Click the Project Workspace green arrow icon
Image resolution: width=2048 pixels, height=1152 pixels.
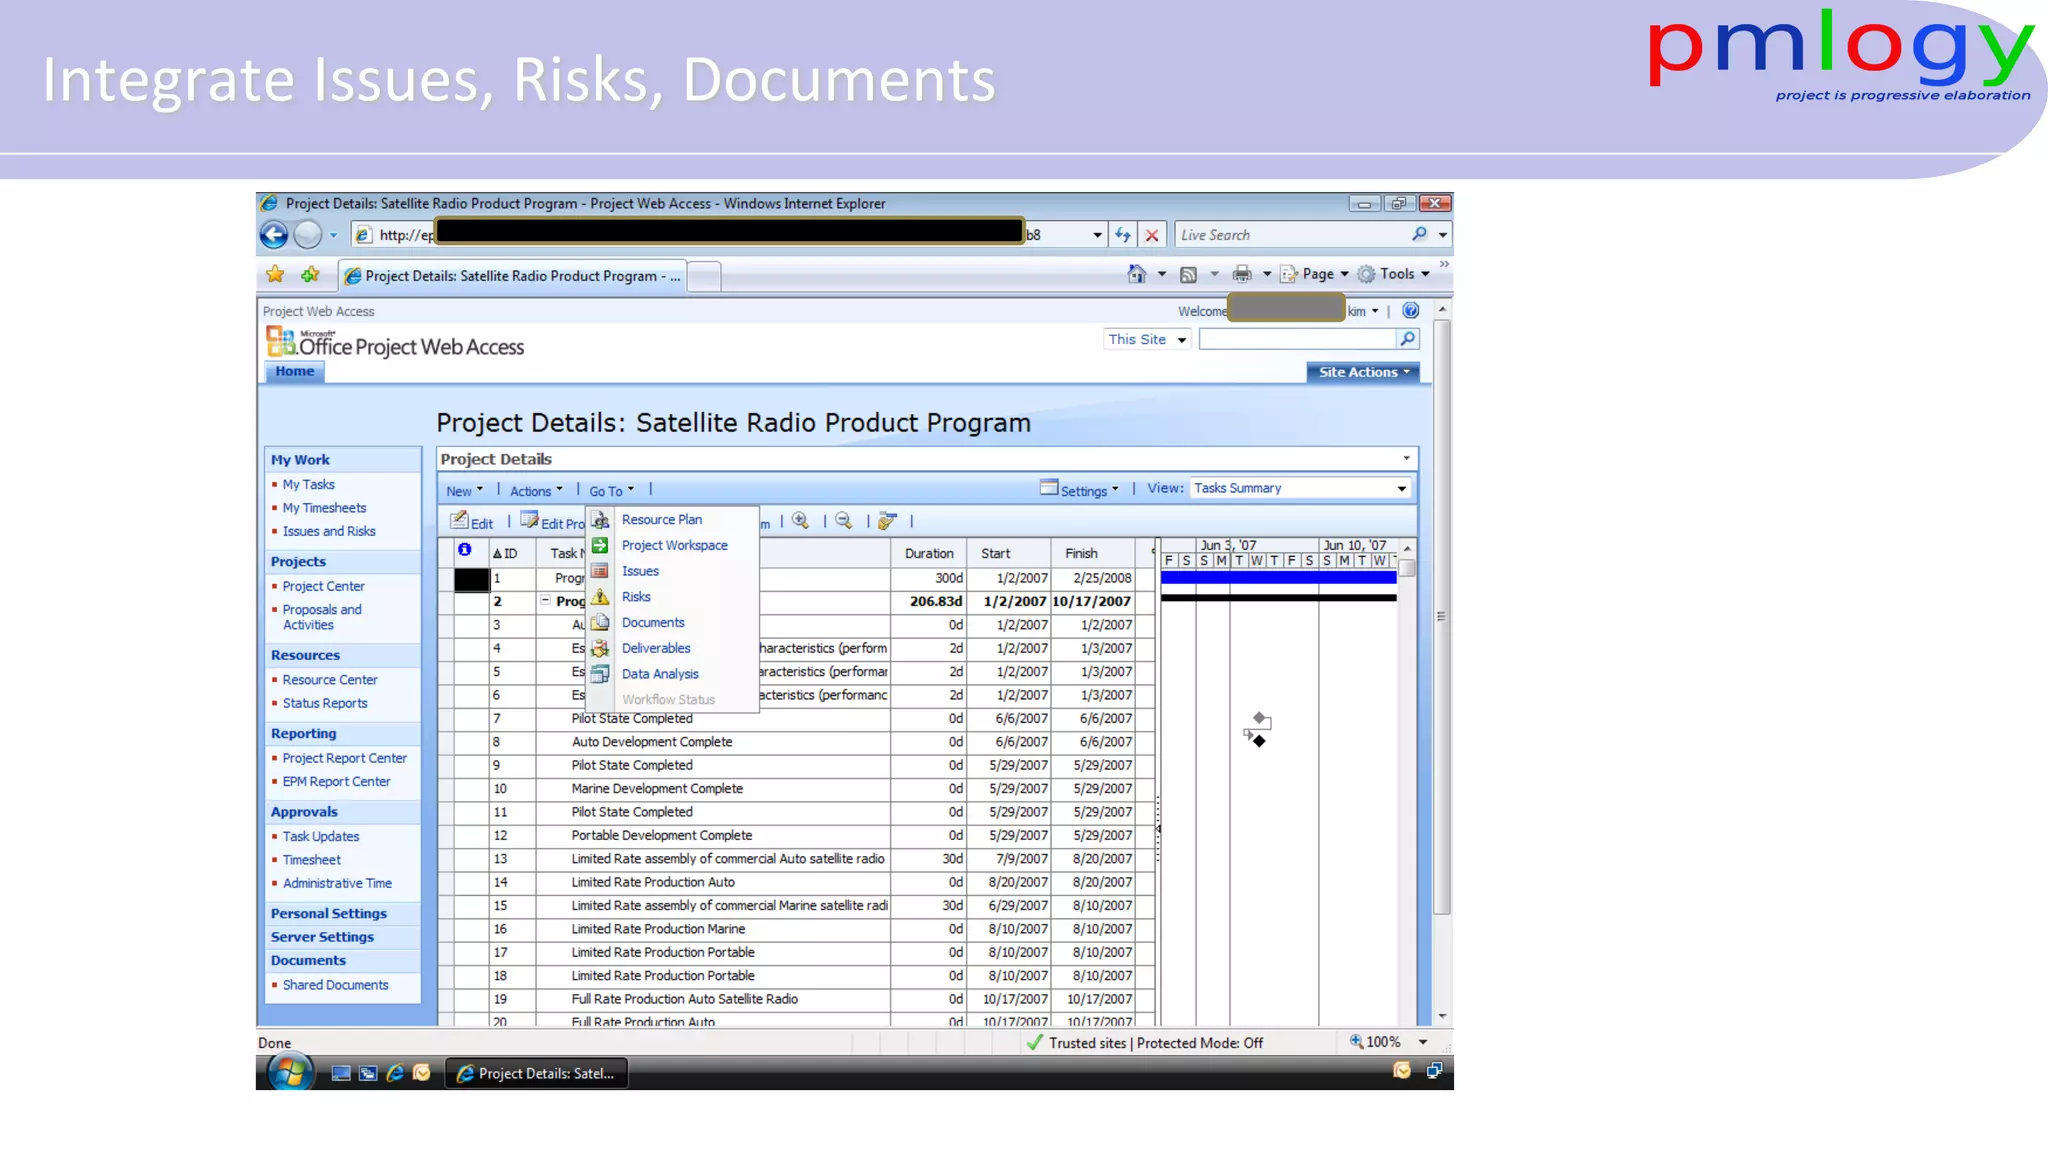[x=600, y=545]
